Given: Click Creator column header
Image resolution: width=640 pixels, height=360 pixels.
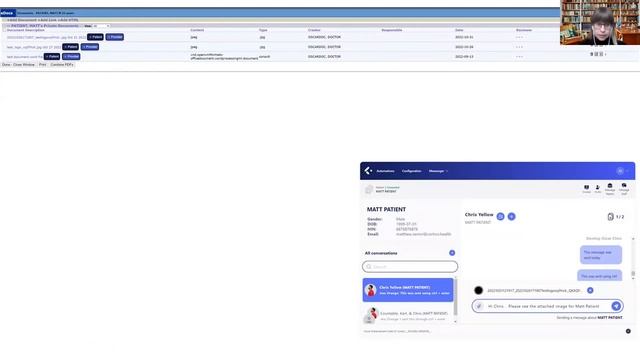Looking at the screenshot, I should [314, 30].
